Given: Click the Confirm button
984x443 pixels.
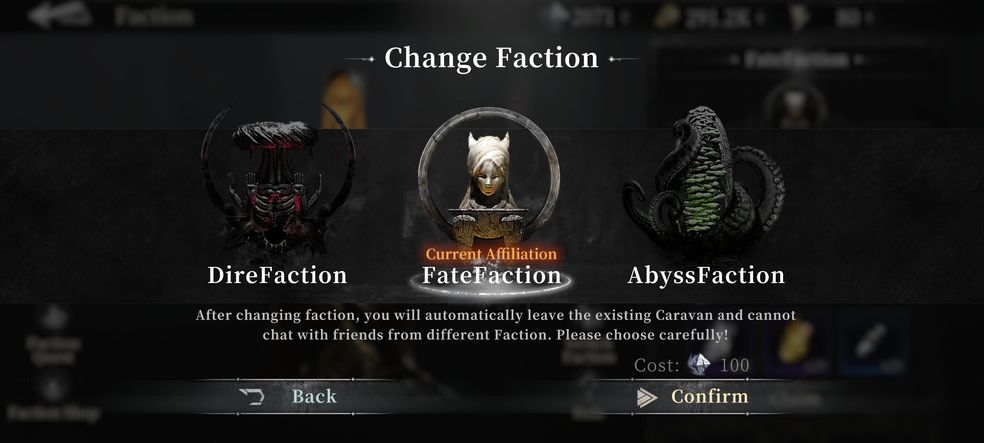Looking at the screenshot, I should pyautogui.click(x=692, y=397).
